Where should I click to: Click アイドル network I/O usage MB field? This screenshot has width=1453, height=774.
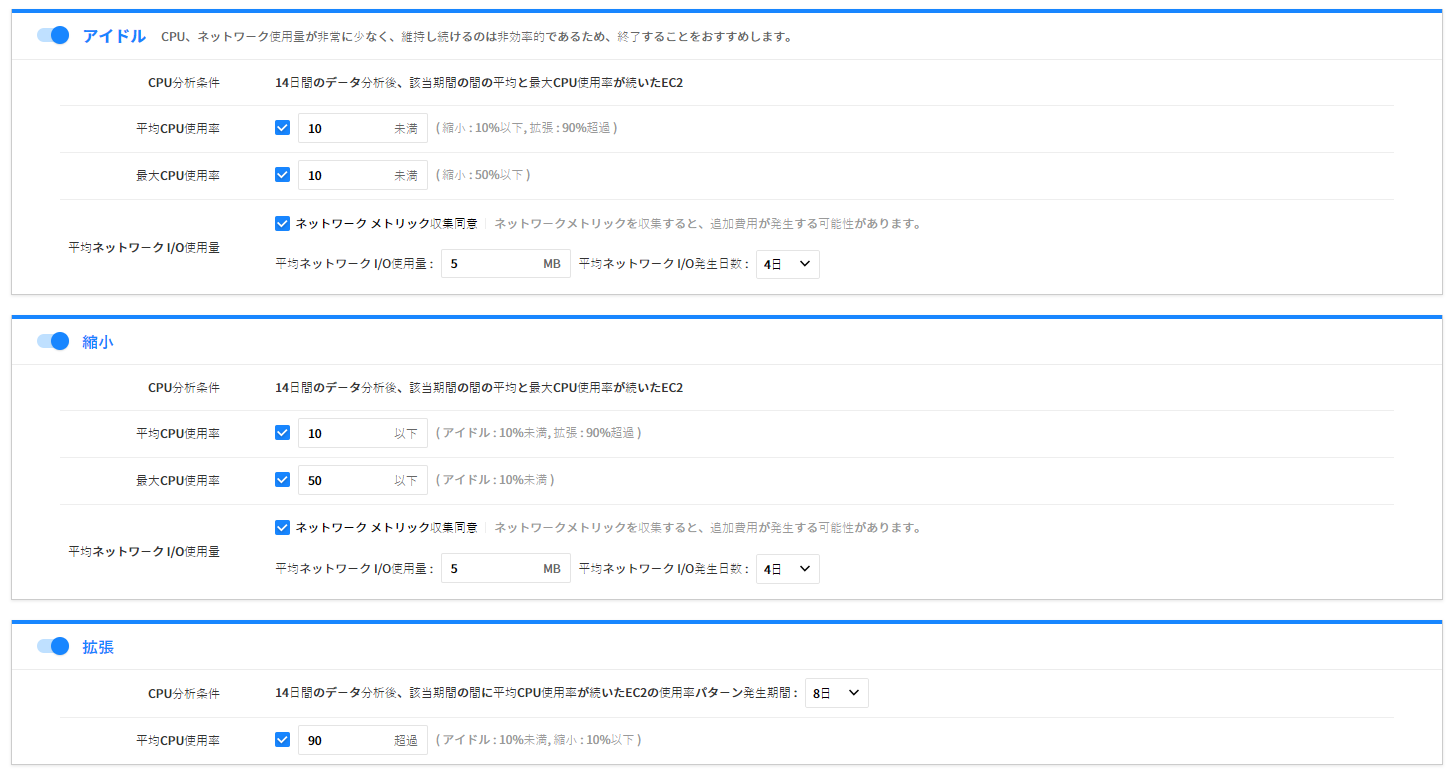coord(490,264)
